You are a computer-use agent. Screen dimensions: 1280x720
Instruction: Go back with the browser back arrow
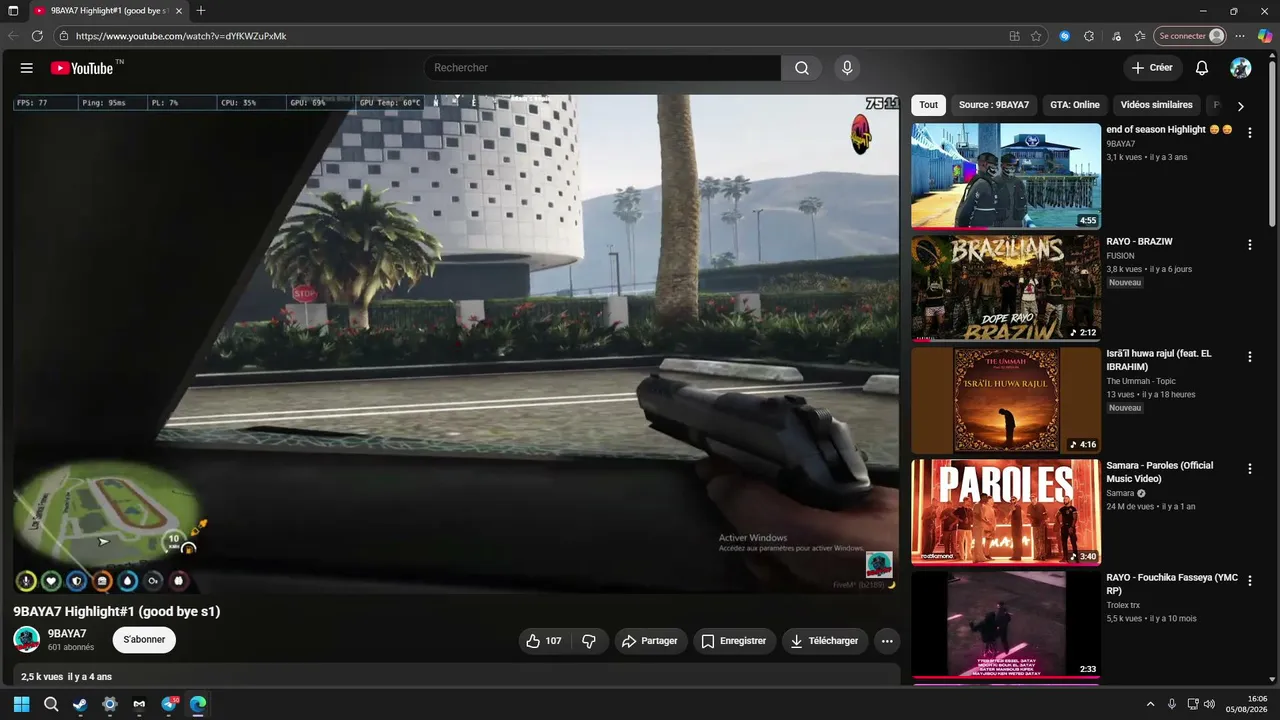point(13,36)
